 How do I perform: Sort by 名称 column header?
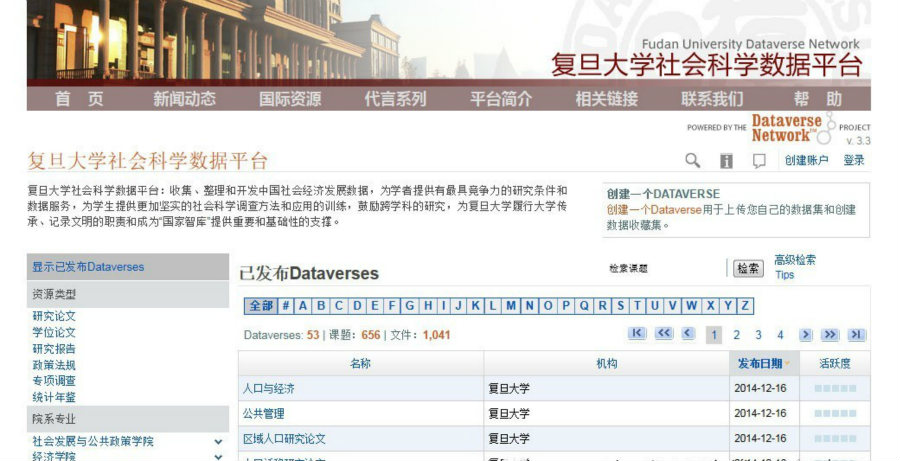click(x=360, y=363)
